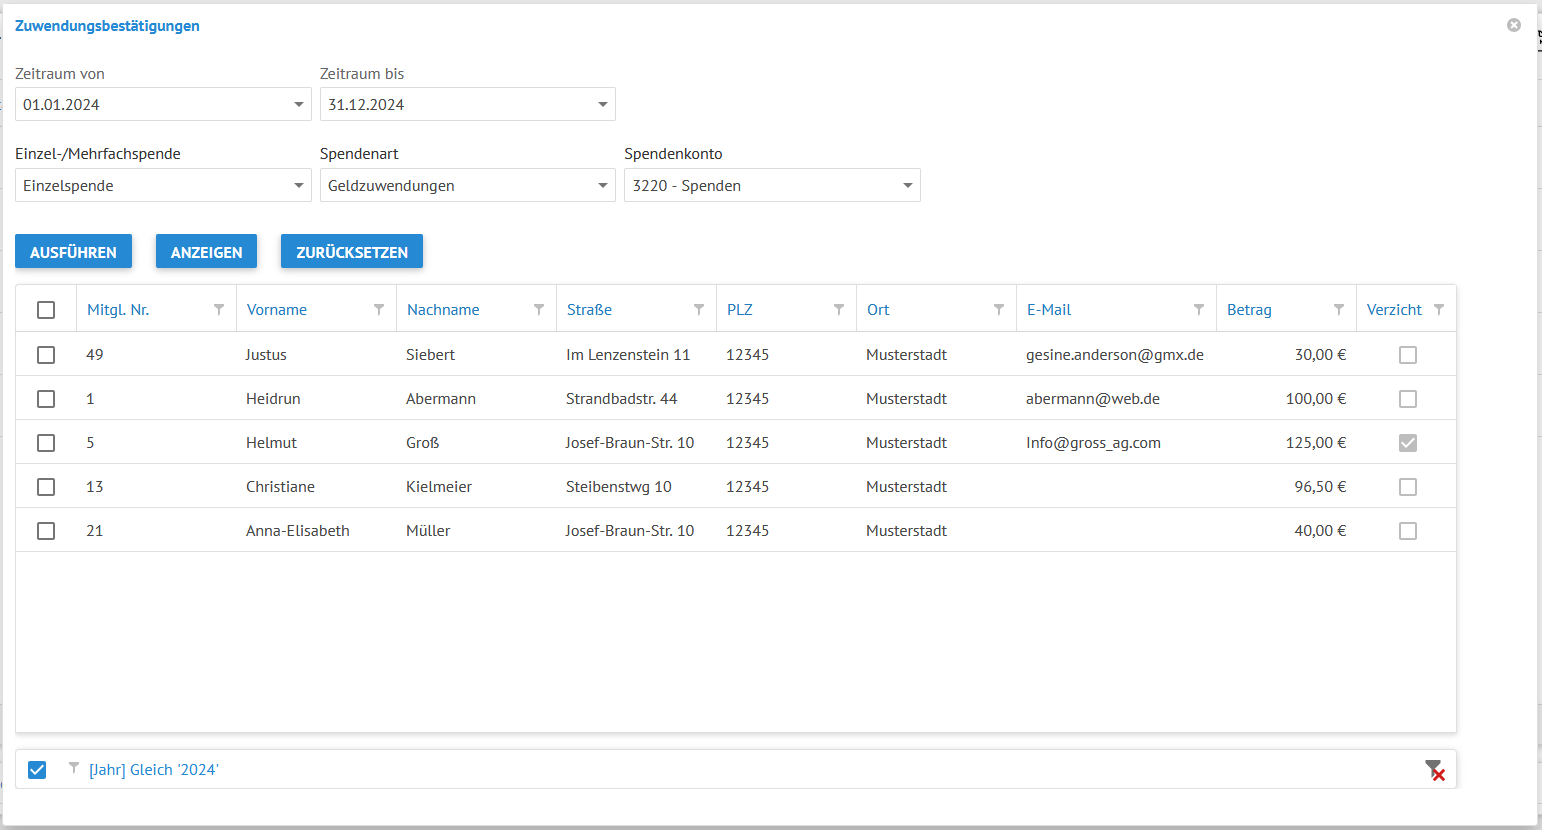
Task: Click member number 49 cell
Action: point(95,355)
